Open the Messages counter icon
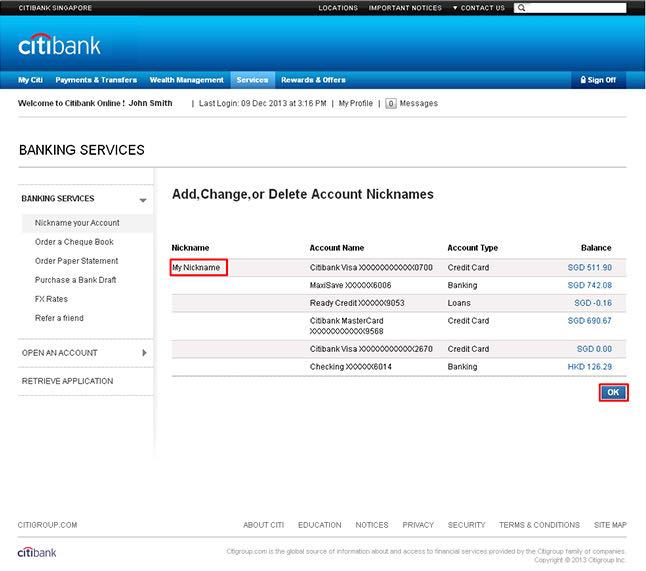 [390, 103]
